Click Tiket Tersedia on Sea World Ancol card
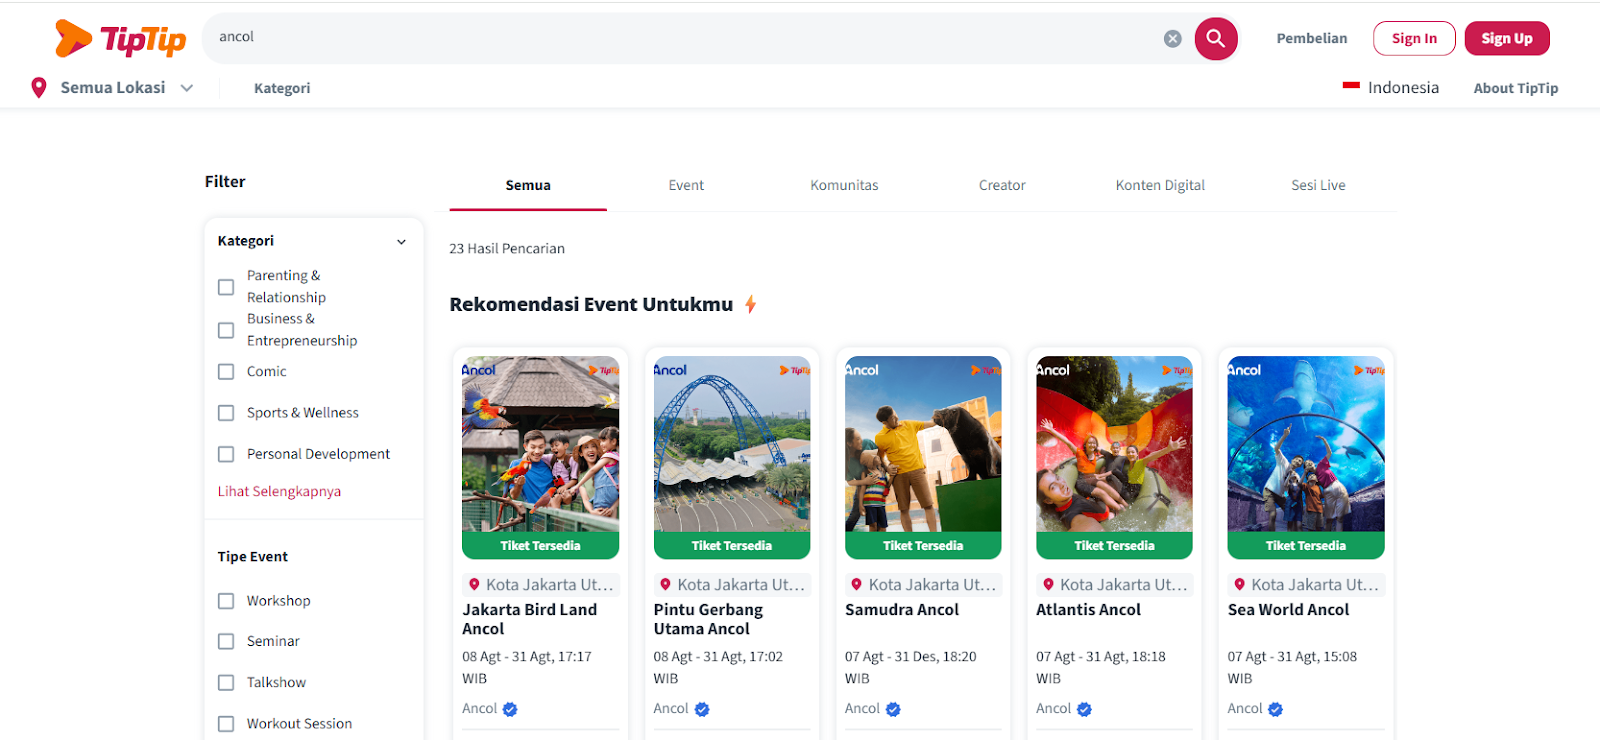1600x740 pixels. tap(1306, 546)
